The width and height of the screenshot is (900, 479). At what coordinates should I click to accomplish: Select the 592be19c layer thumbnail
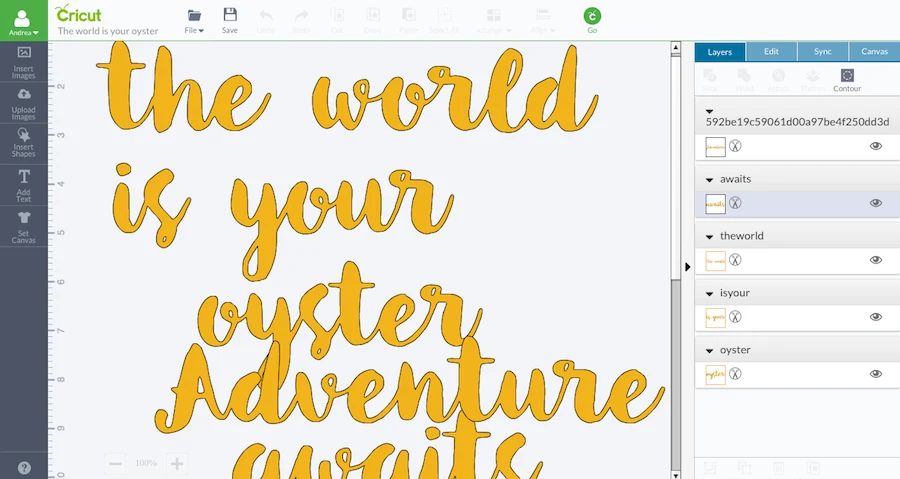tap(715, 146)
